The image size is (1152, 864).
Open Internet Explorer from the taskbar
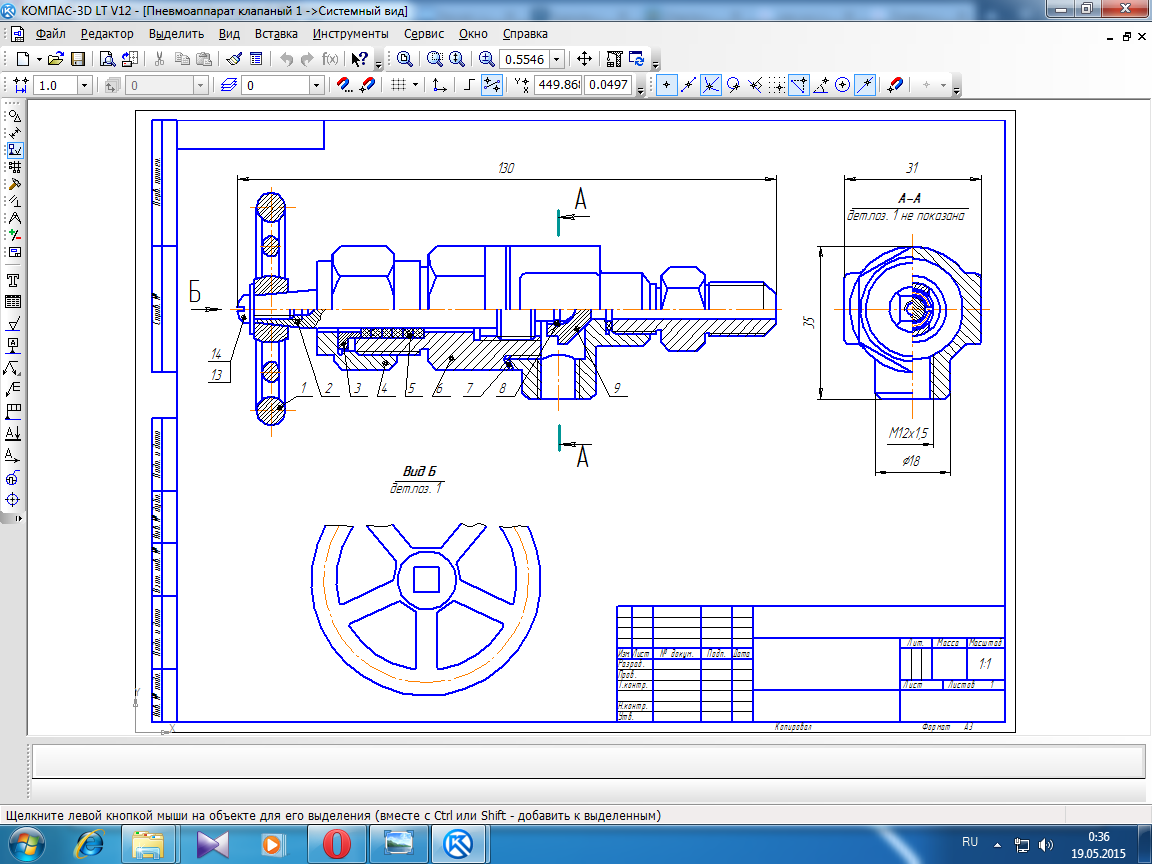(x=89, y=844)
